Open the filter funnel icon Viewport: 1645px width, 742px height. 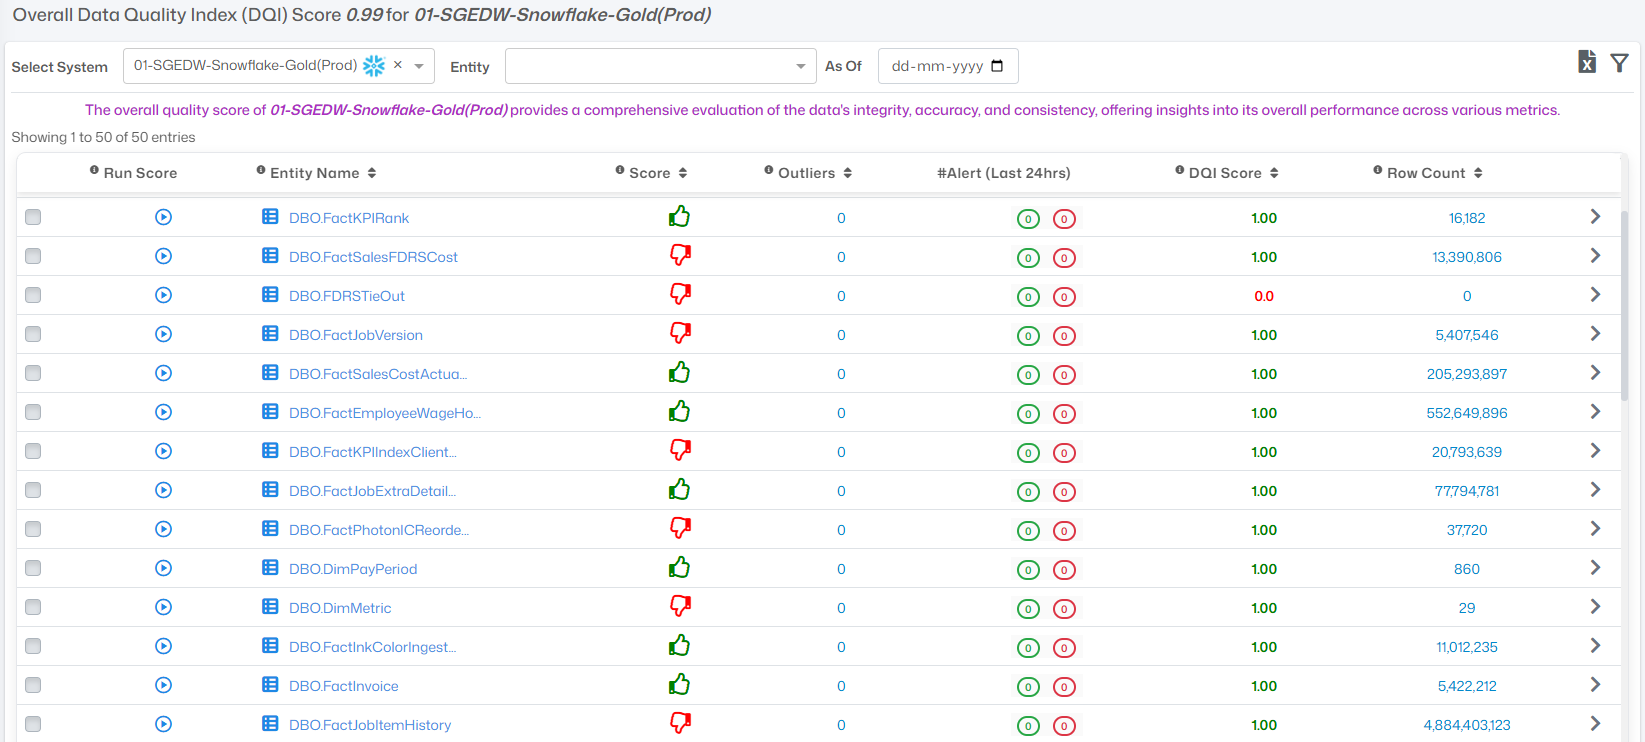tap(1620, 63)
